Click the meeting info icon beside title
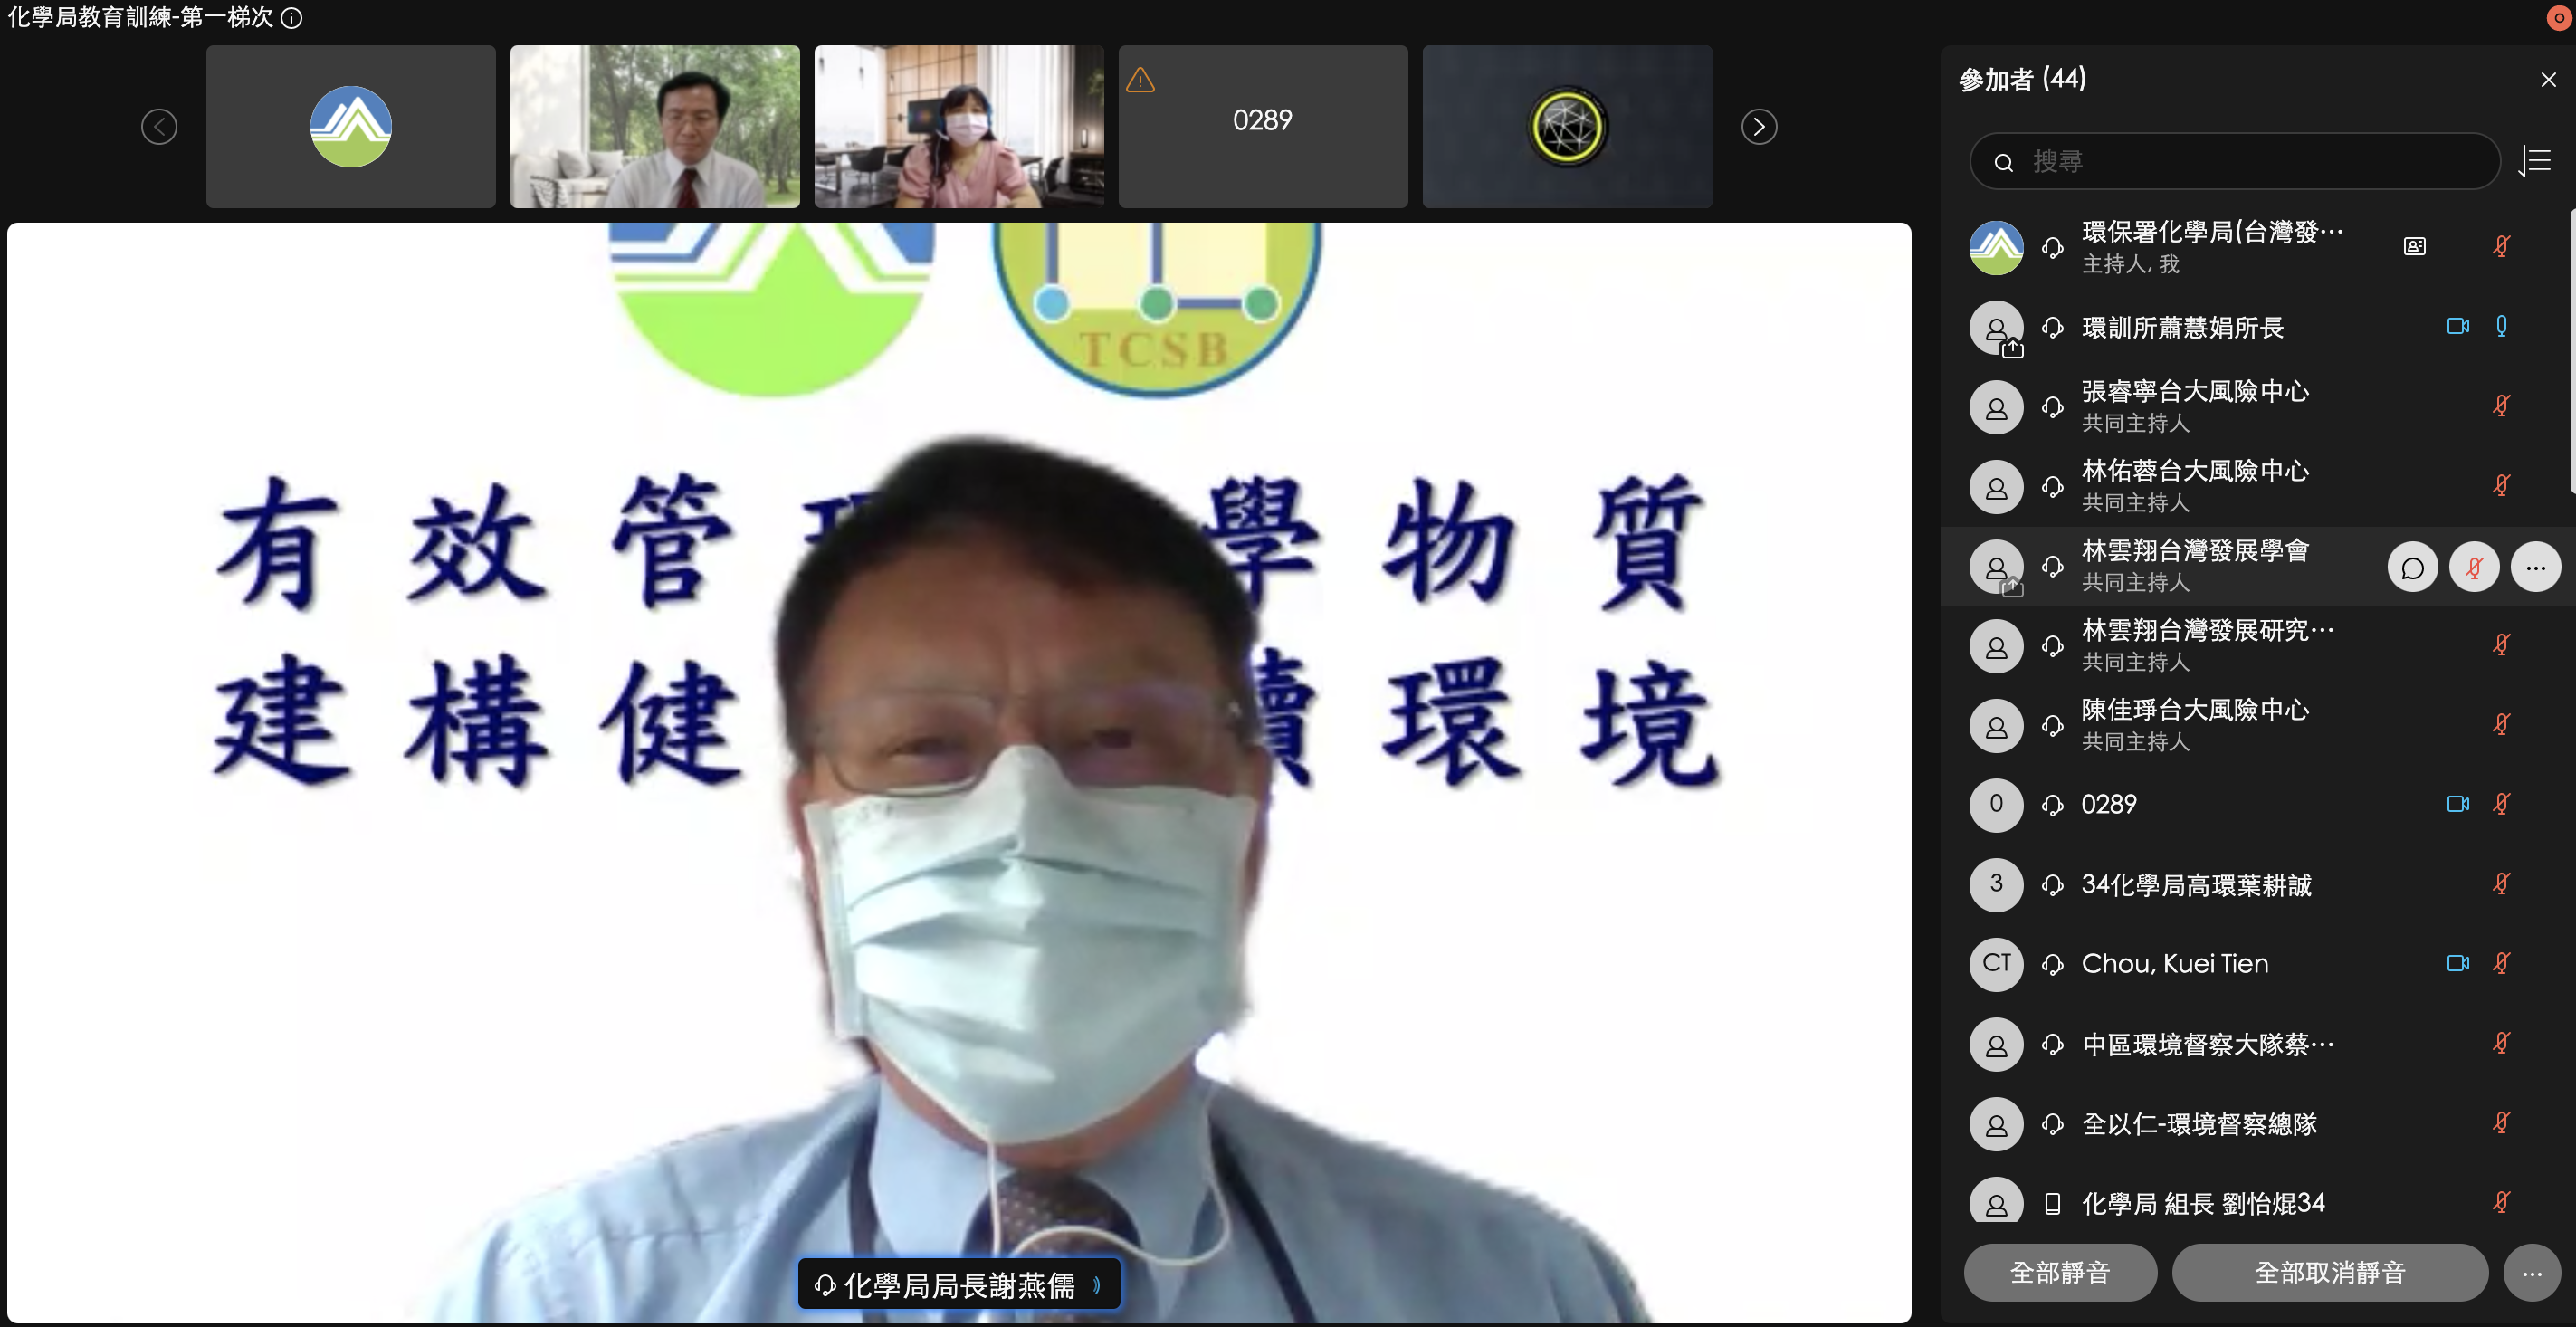 click(291, 18)
